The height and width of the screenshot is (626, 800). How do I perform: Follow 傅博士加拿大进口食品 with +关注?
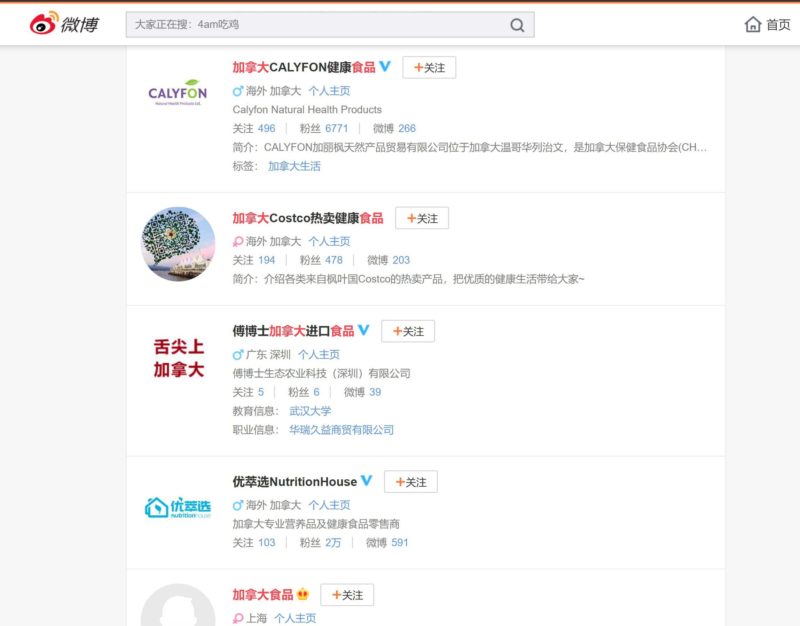408,332
